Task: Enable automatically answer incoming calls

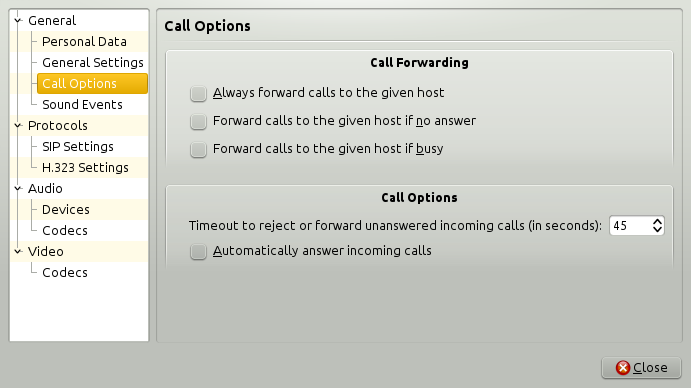Action: coord(198,251)
